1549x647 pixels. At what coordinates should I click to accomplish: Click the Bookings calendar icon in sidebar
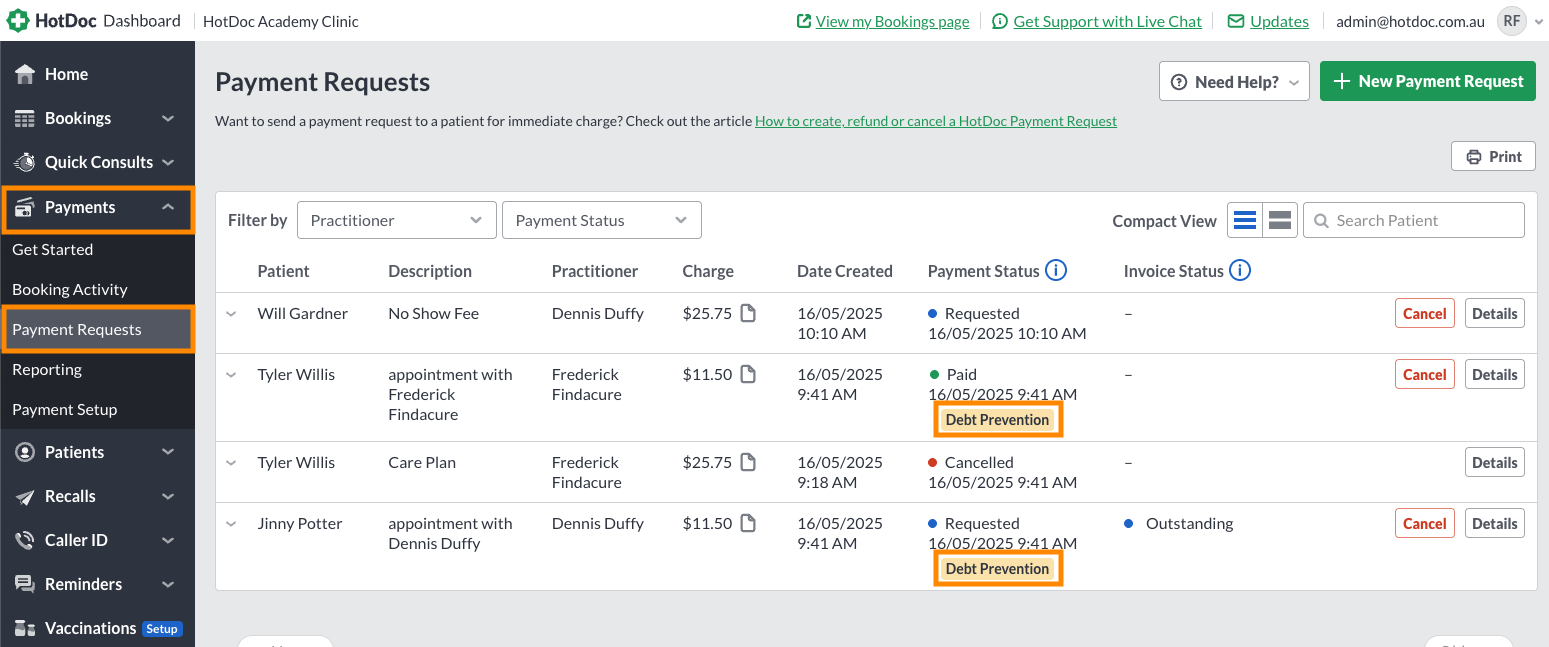point(25,118)
